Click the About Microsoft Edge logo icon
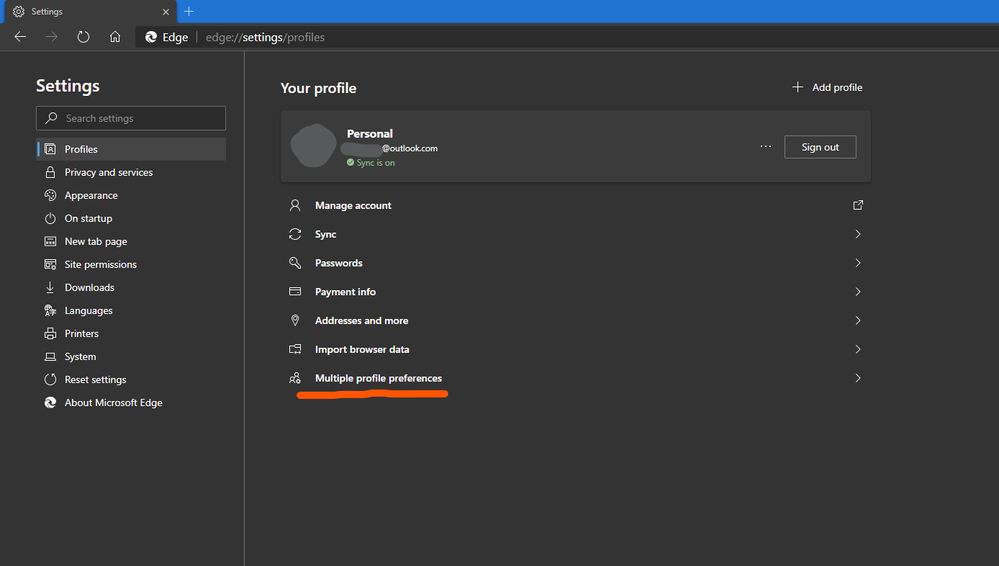 50,402
